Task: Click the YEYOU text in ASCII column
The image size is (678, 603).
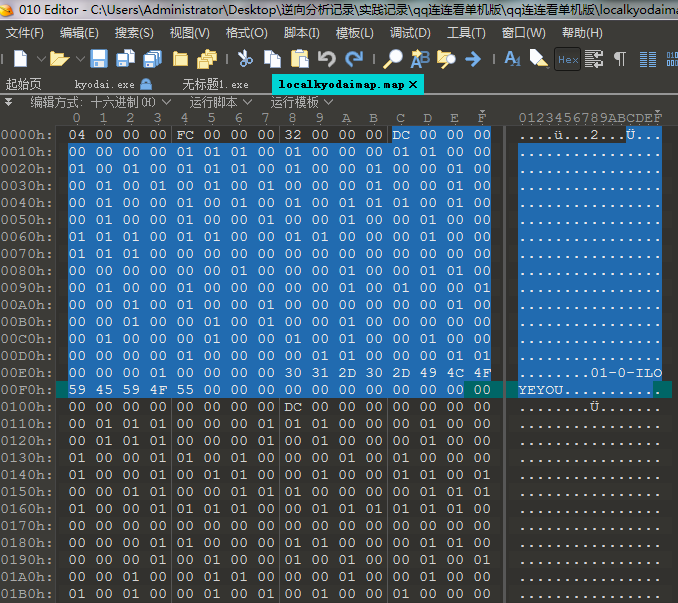Action: [540, 390]
